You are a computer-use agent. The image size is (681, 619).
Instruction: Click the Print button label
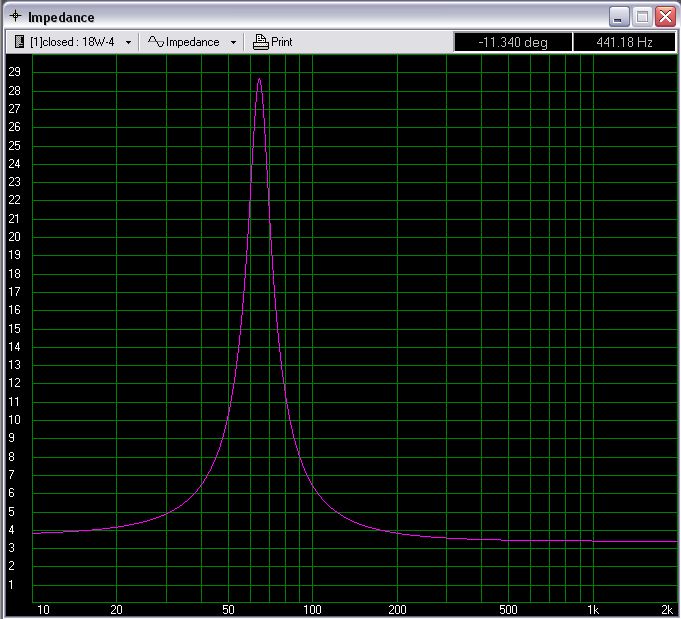[x=281, y=42]
